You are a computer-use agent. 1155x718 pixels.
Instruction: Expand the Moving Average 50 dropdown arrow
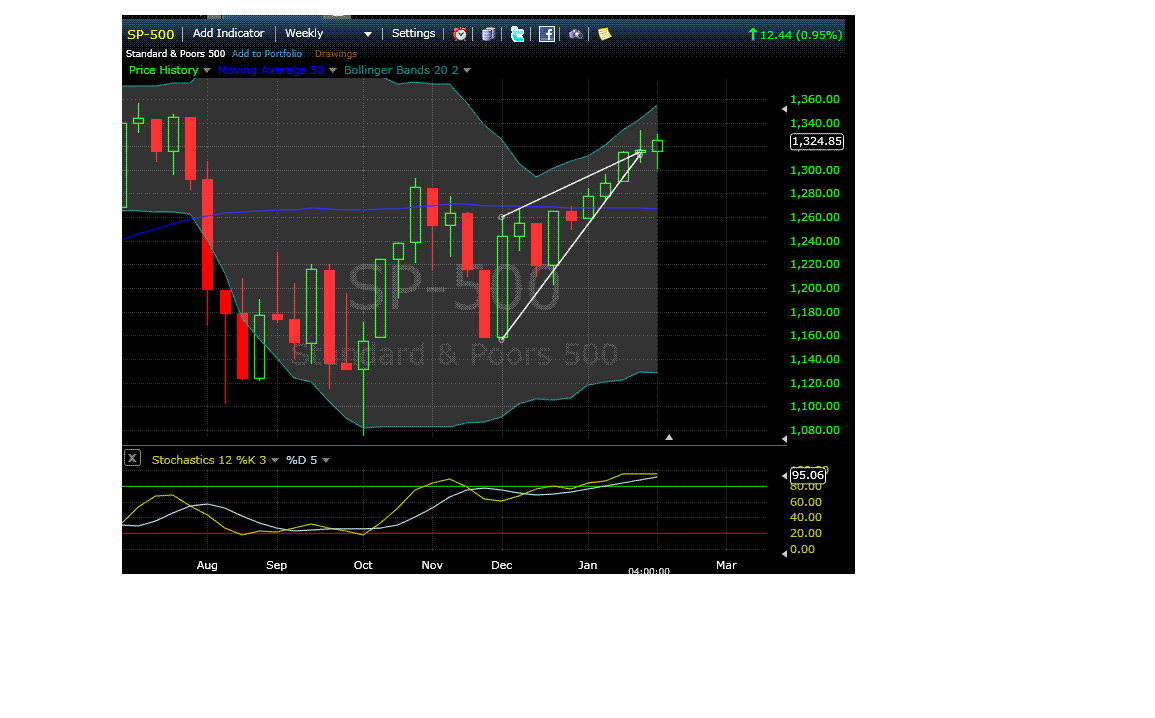(333, 71)
